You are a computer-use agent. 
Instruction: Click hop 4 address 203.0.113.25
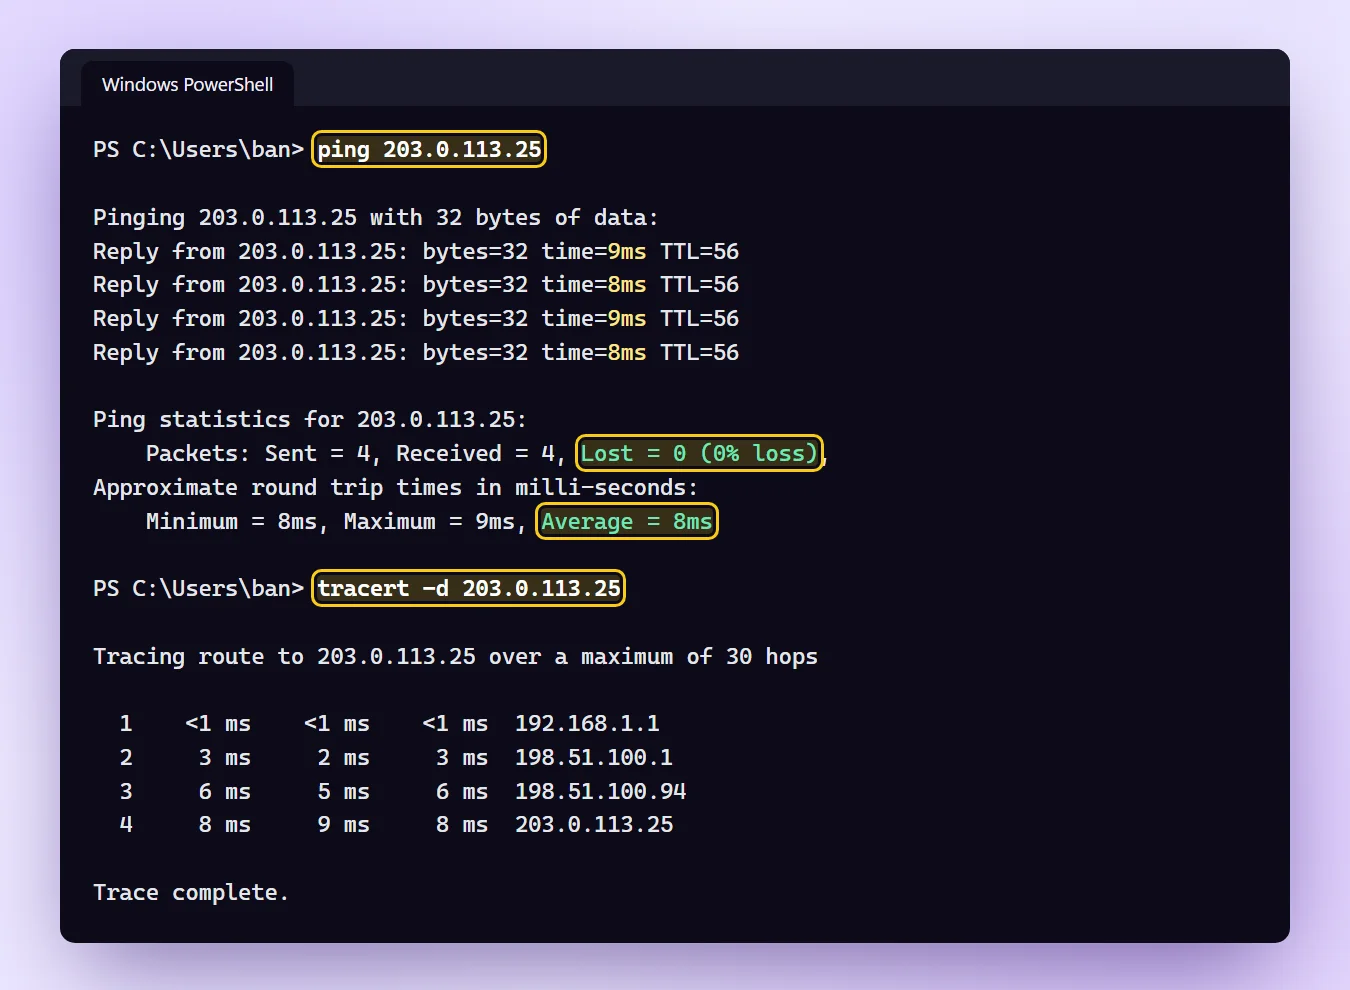coord(594,824)
